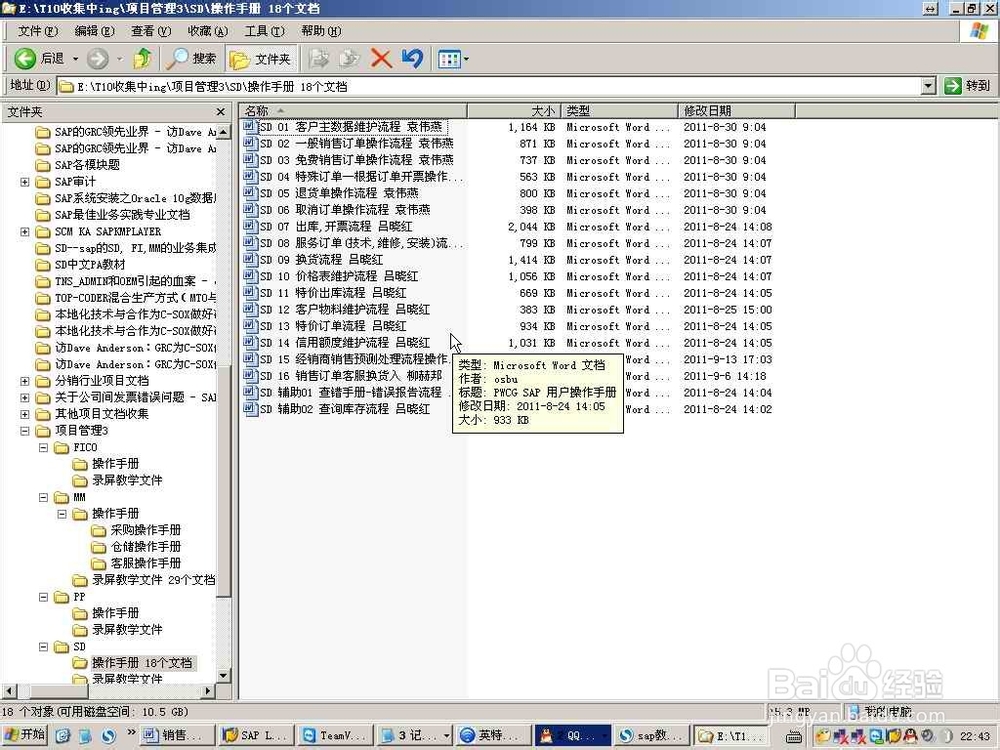The height and width of the screenshot is (750, 1000).
Task: Close the Folders side pane
Action: [221, 112]
